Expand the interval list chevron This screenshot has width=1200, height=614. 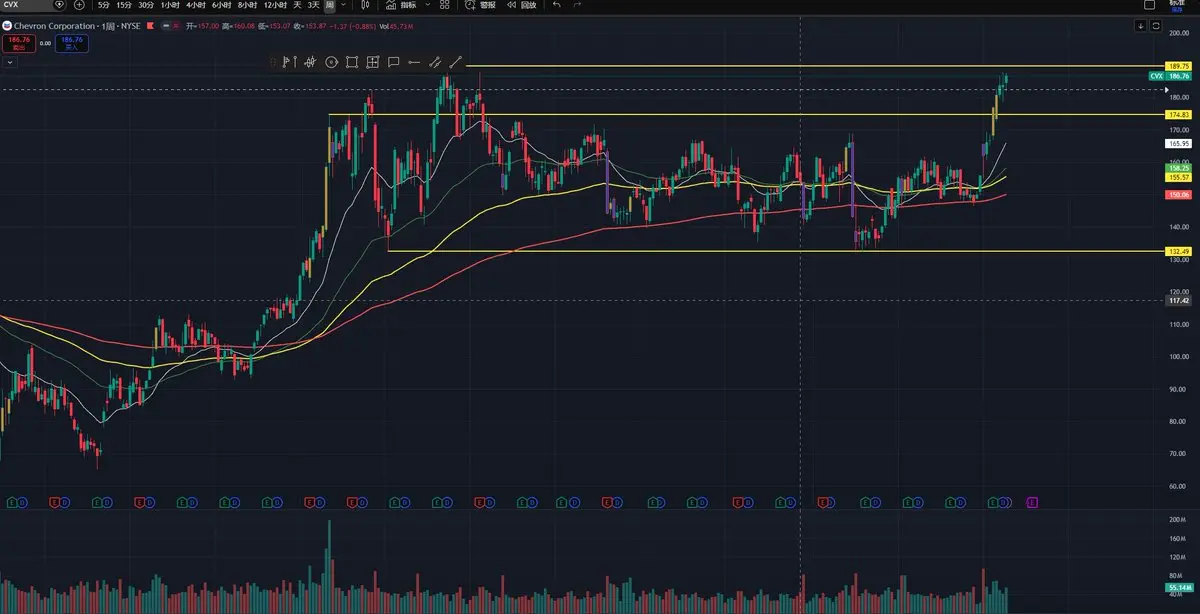[343, 5]
